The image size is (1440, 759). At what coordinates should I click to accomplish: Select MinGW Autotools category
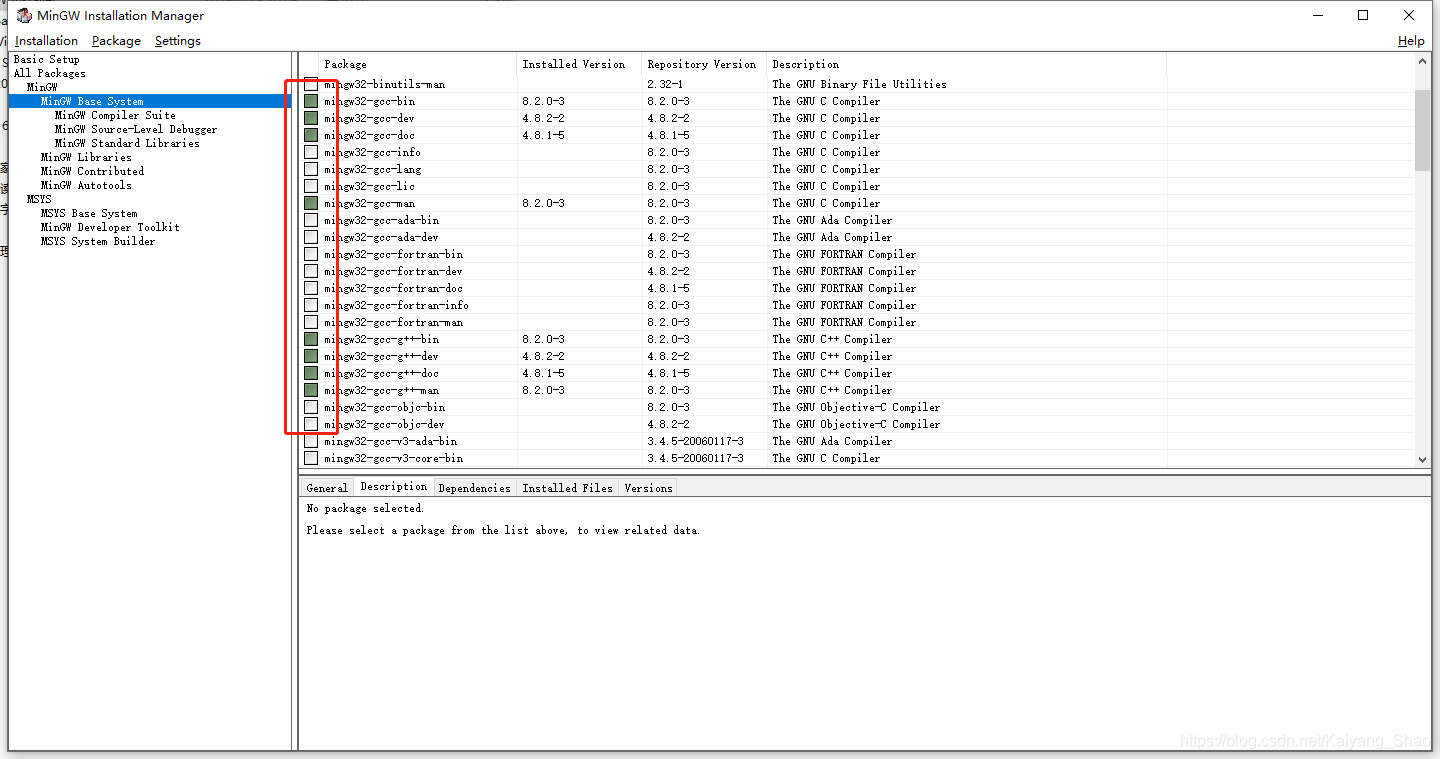[x=86, y=185]
